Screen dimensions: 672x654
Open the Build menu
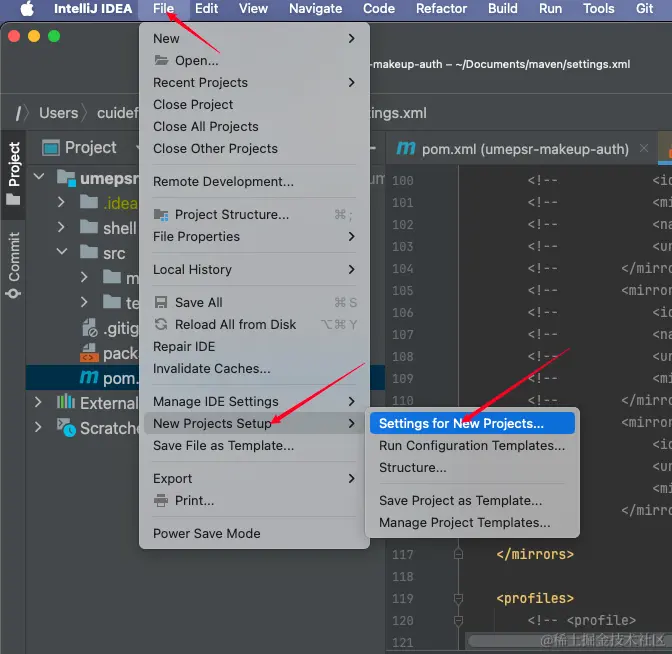coord(503,9)
